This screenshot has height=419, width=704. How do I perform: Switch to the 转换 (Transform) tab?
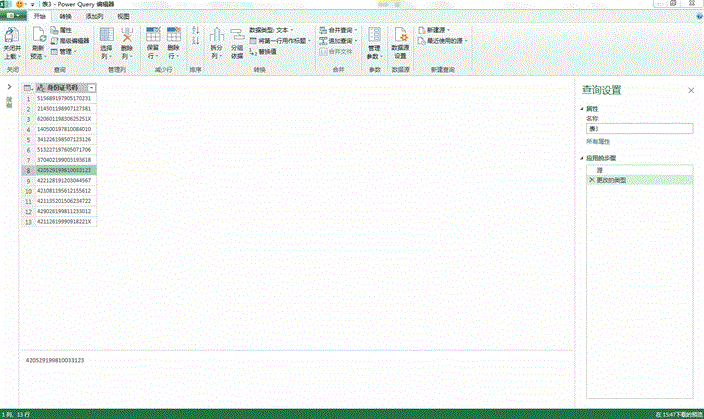pyautogui.click(x=66, y=17)
